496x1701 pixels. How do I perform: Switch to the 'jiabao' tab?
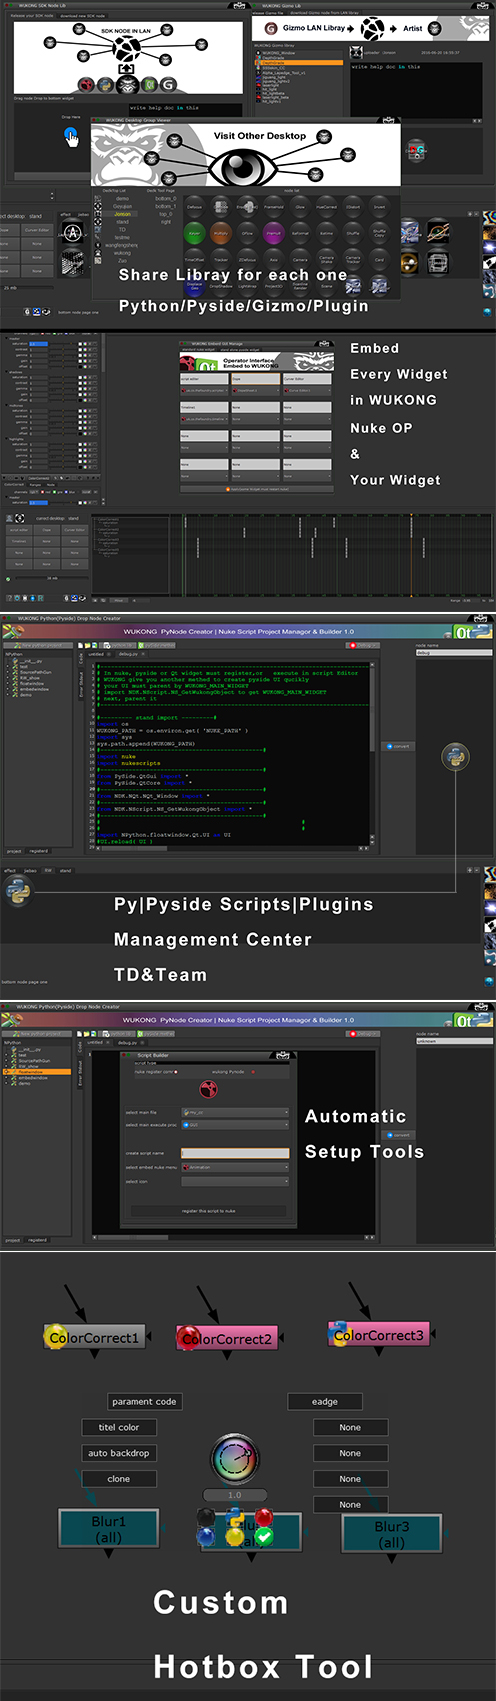tap(29, 870)
